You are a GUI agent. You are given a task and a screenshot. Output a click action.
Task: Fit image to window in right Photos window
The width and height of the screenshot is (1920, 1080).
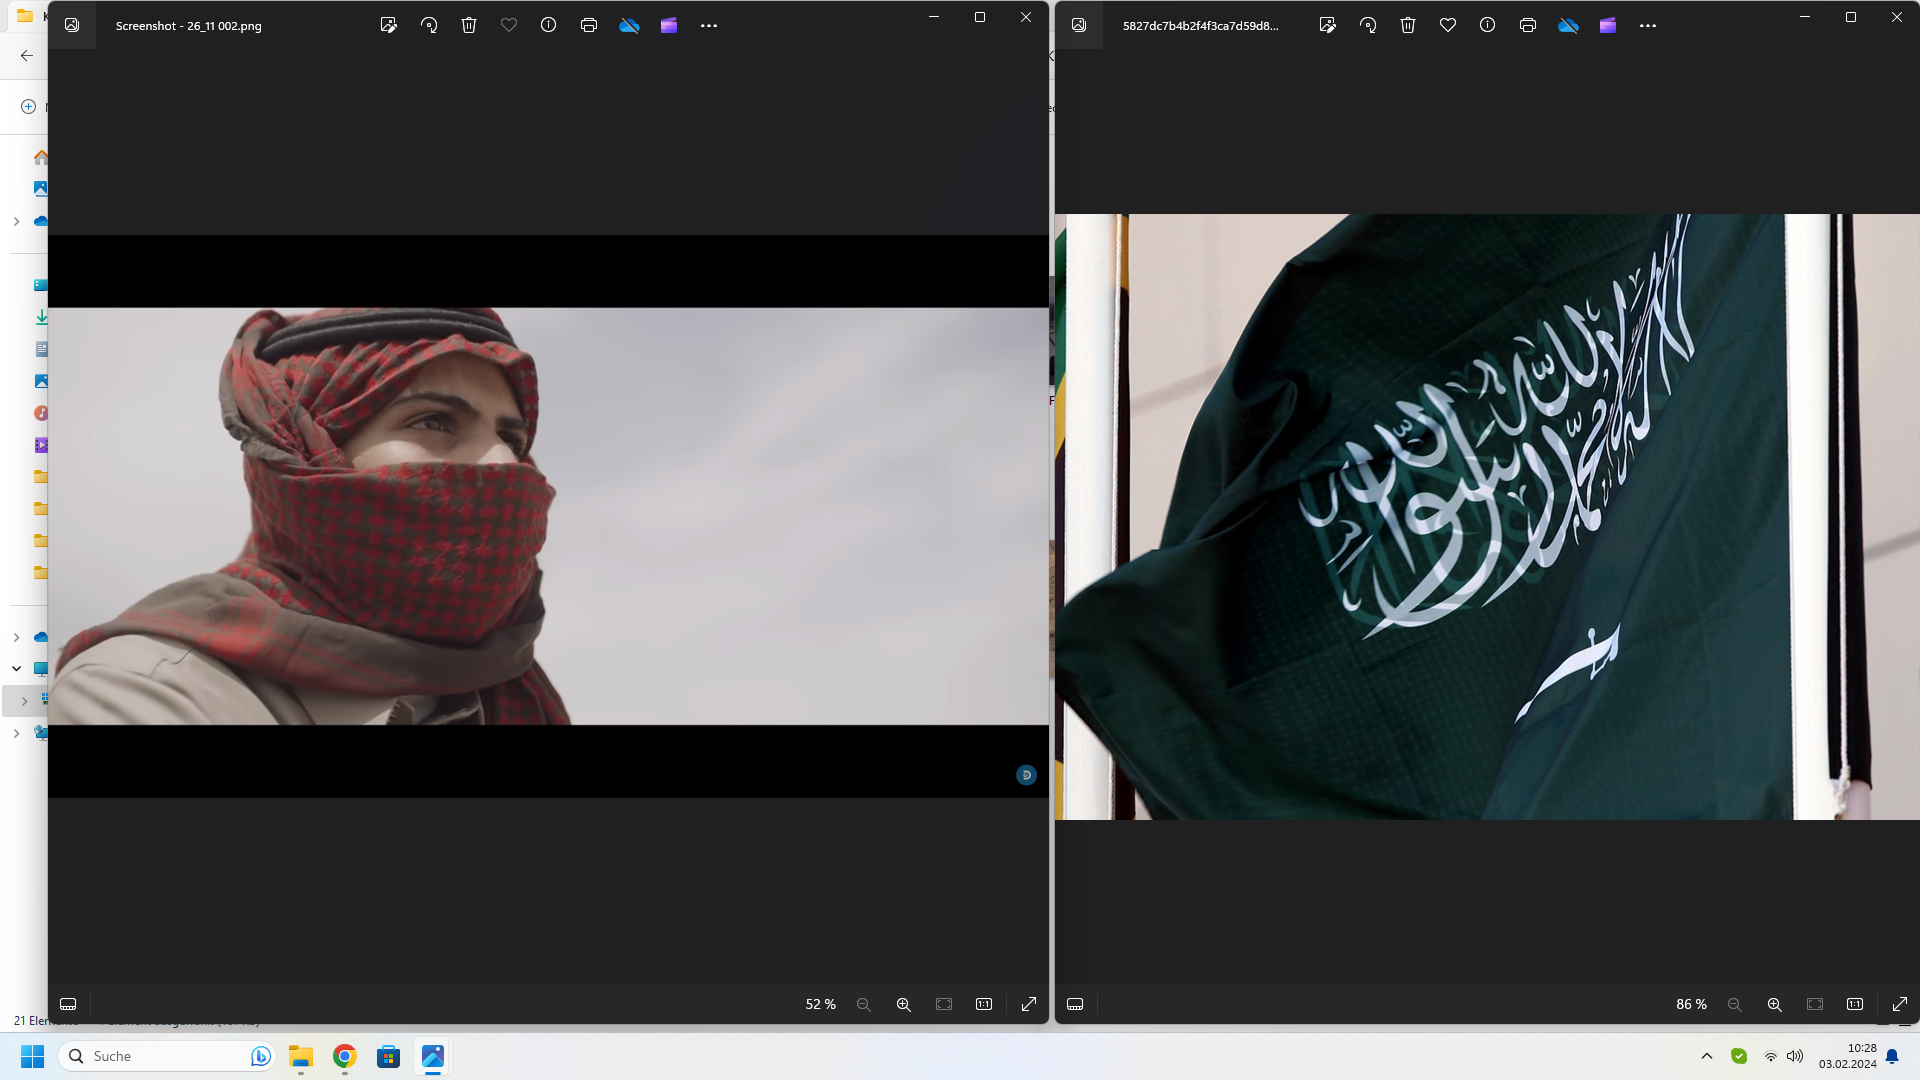[1815, 1004]
